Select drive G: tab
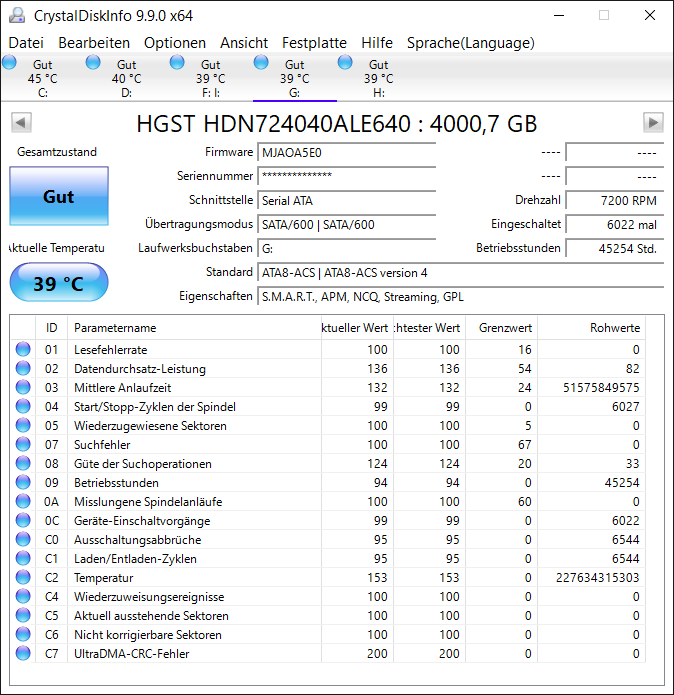674x695 pixels. tap(295, 78)
